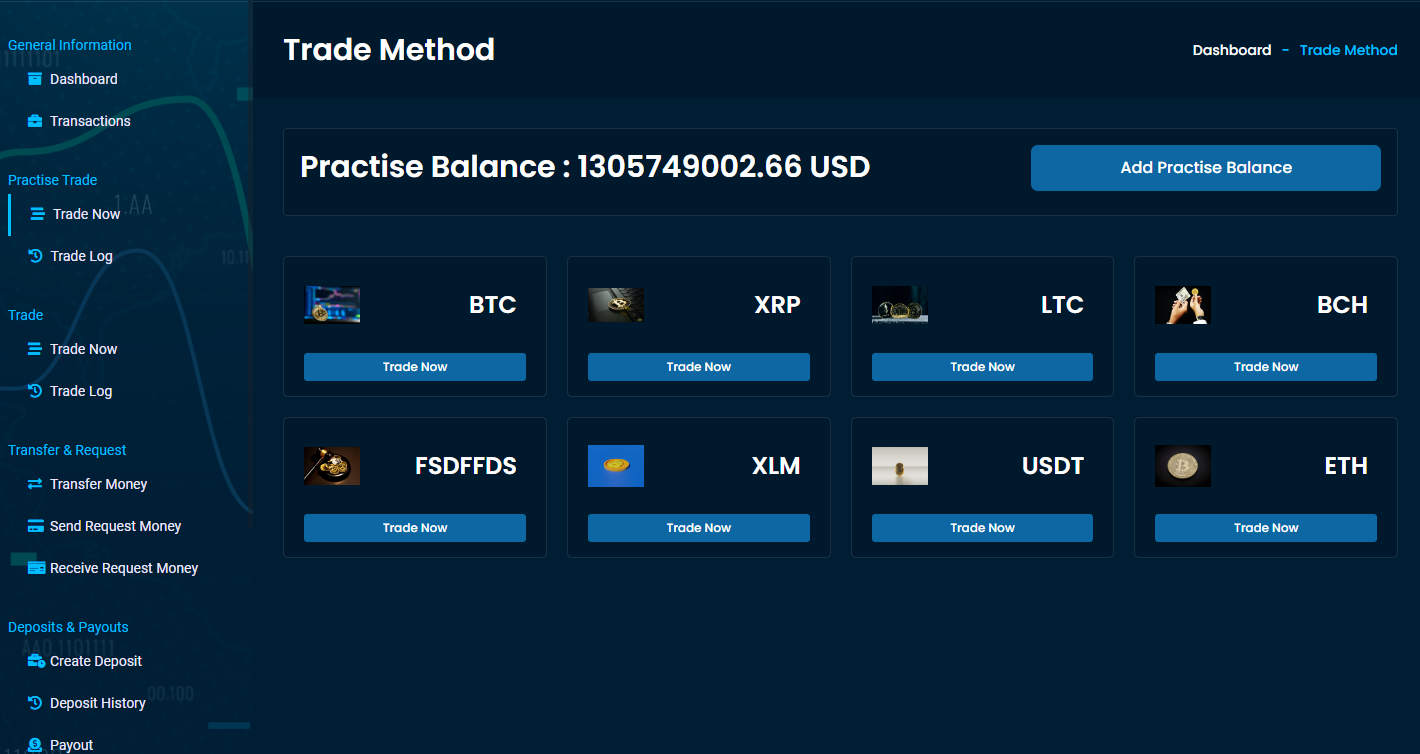Click the FSDFFDS currency label
Screen dimensions: 1420x754
[x=466, y=466]
